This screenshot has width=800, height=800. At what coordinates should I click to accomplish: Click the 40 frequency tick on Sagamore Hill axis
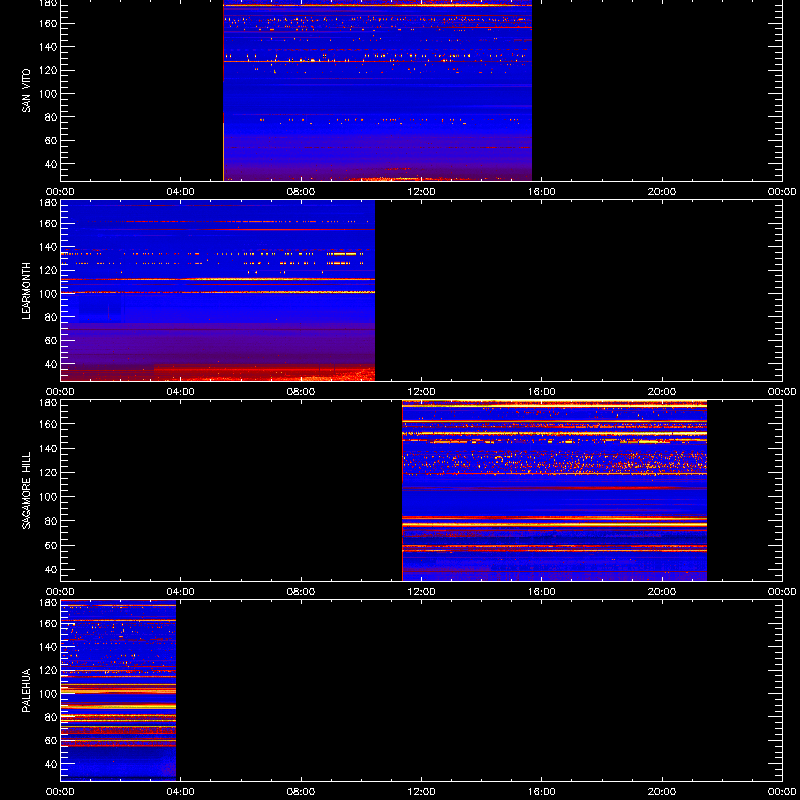pyautogui.click(x=51, y=569)
